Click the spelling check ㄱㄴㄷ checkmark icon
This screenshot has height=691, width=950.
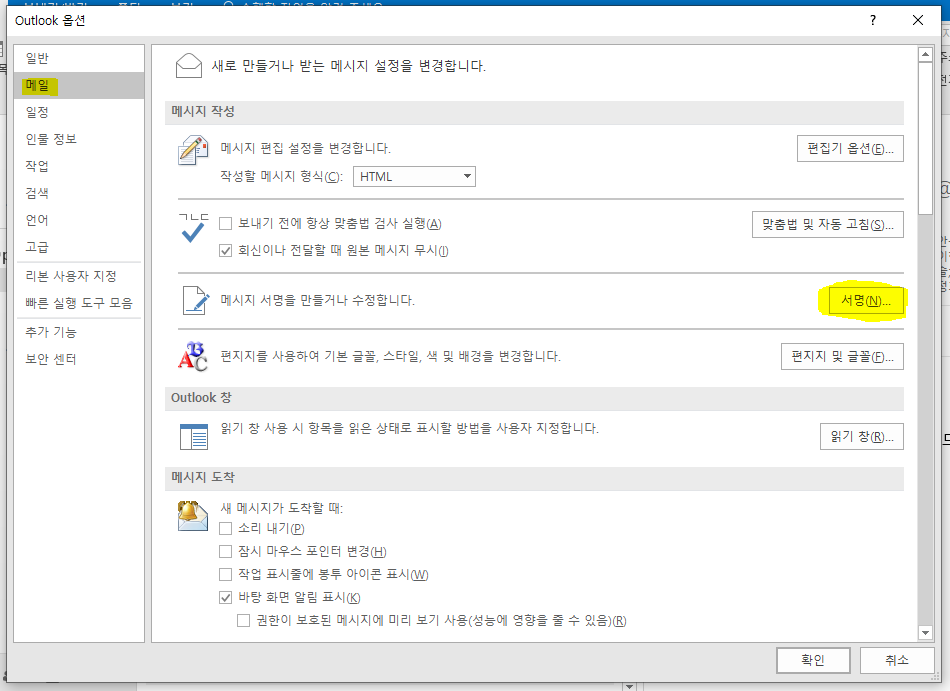(193, 228)
